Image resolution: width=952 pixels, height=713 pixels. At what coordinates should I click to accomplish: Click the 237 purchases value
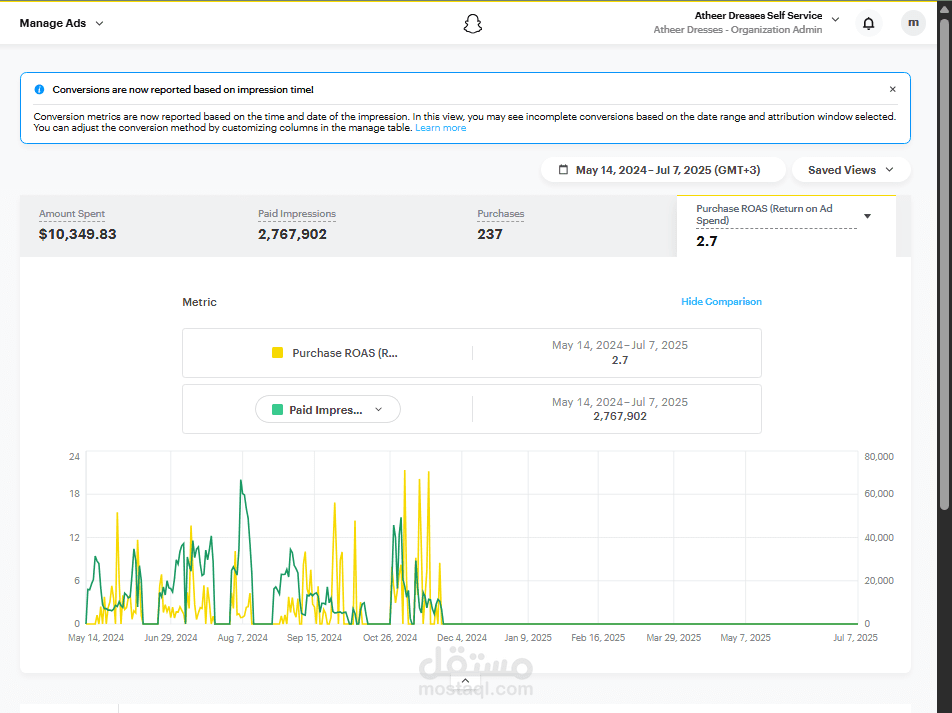pos(489,234)
